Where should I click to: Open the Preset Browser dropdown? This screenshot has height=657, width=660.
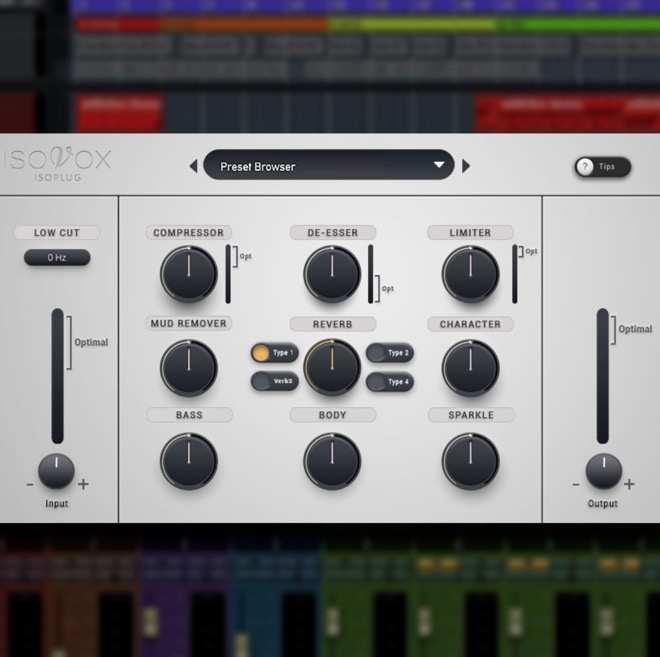click(x=328, y=166)
